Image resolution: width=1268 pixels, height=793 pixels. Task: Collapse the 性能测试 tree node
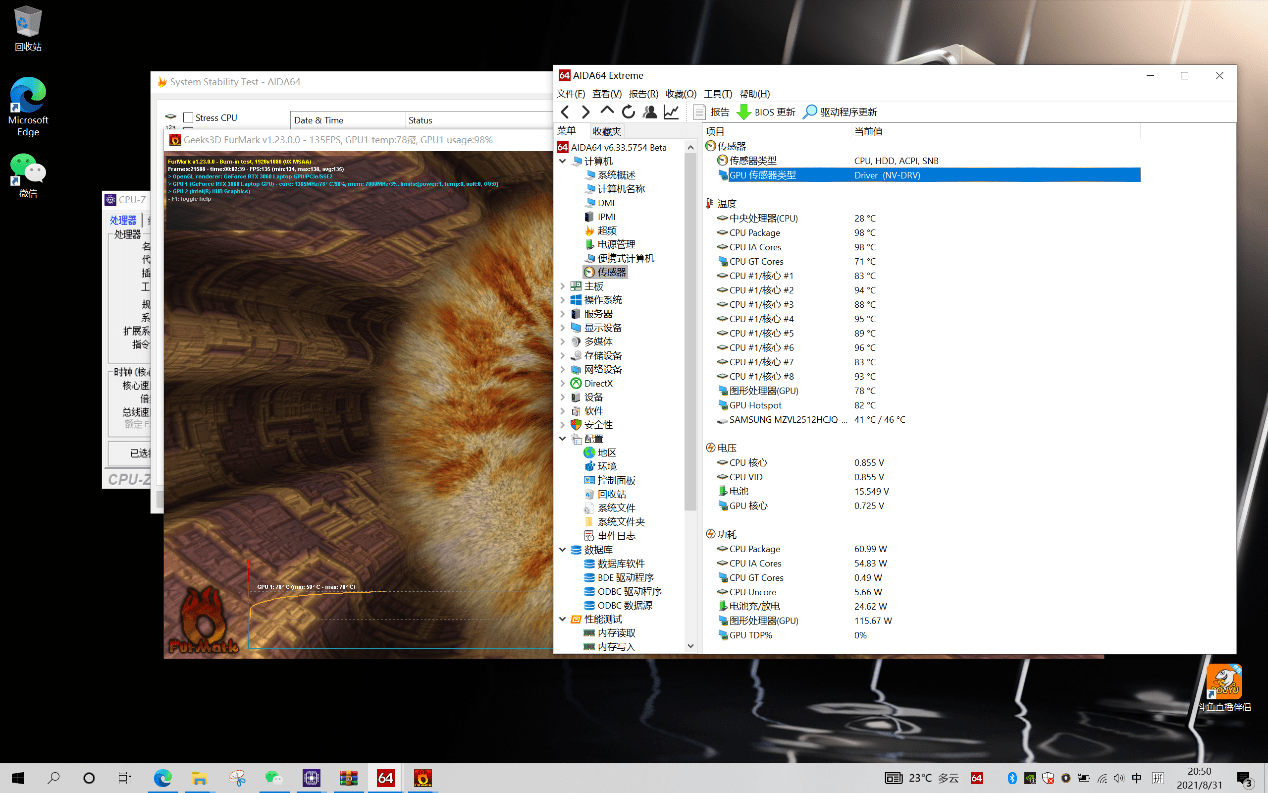point(562,620)
